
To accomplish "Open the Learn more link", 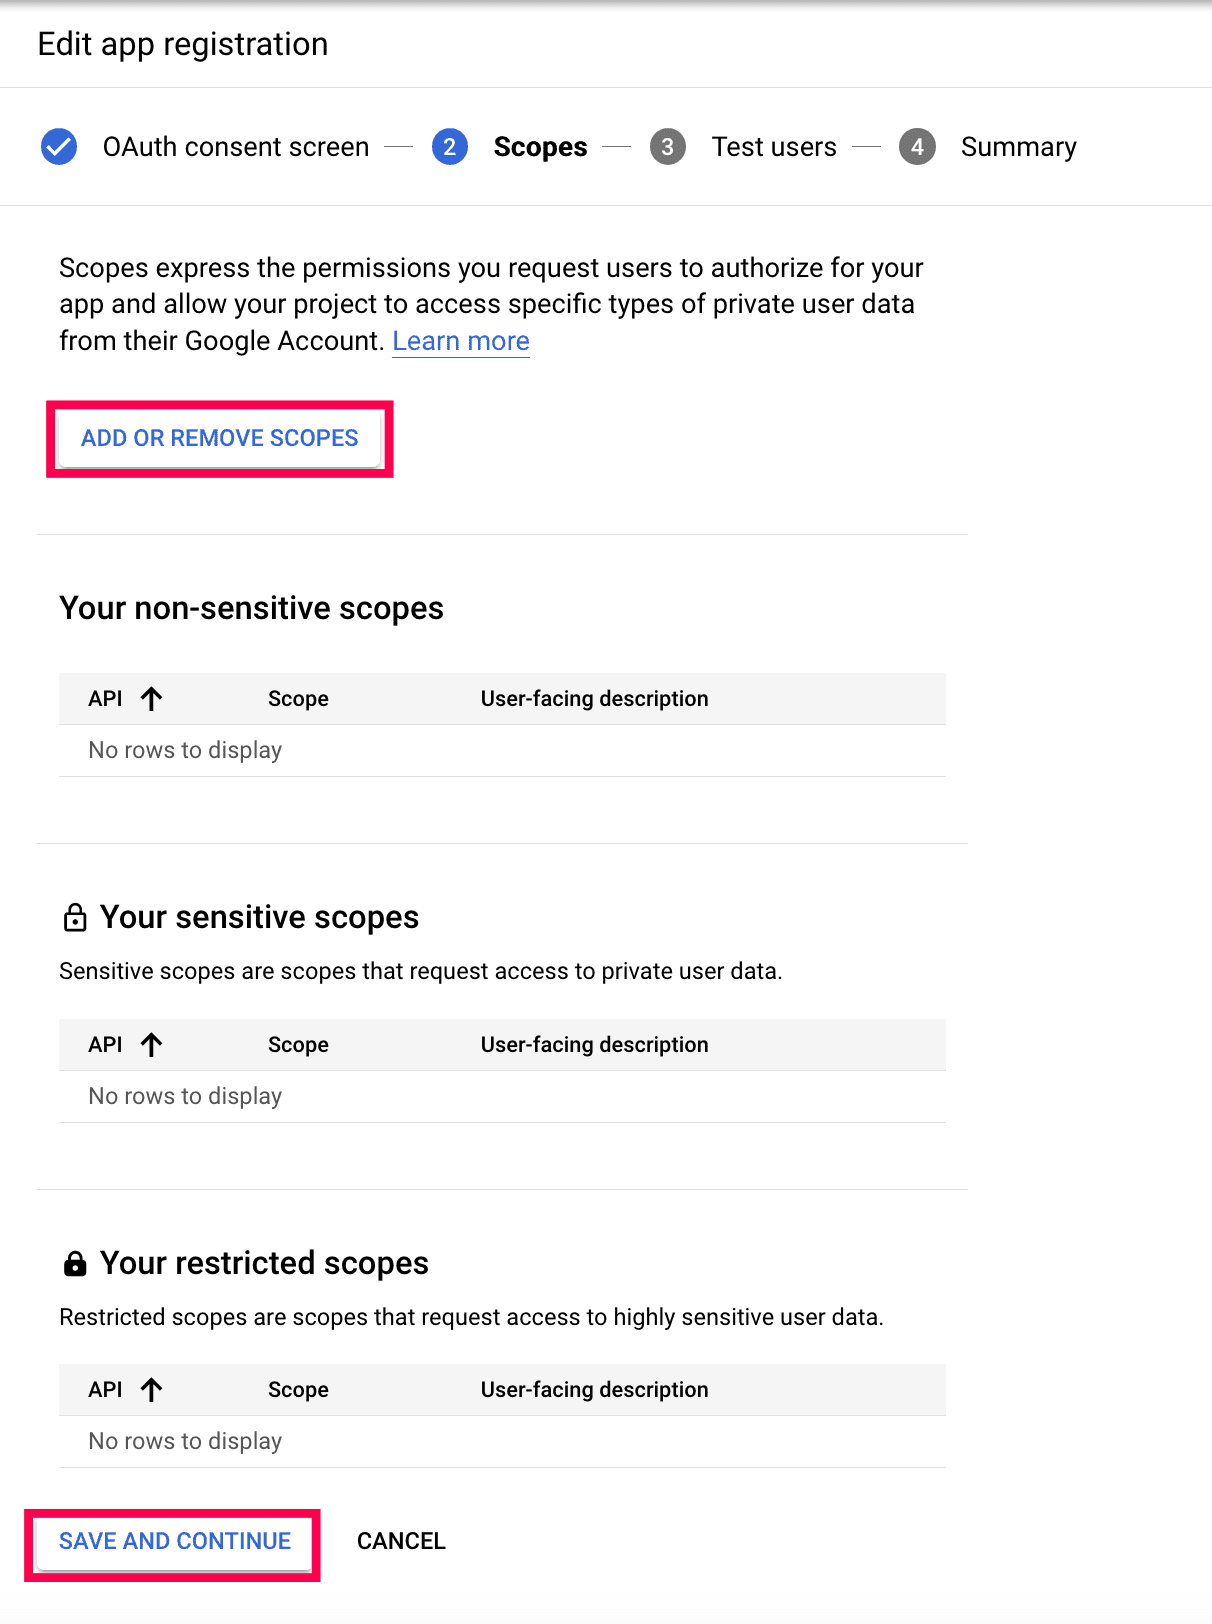I will (461, 341).
